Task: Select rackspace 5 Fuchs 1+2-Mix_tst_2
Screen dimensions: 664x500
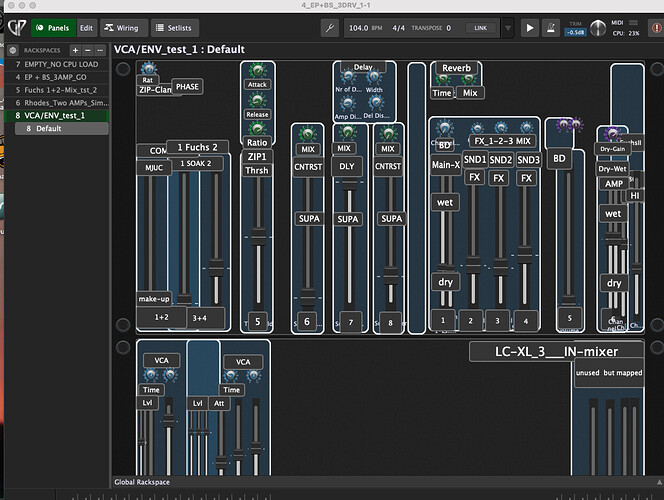Action: pos(56,90)
